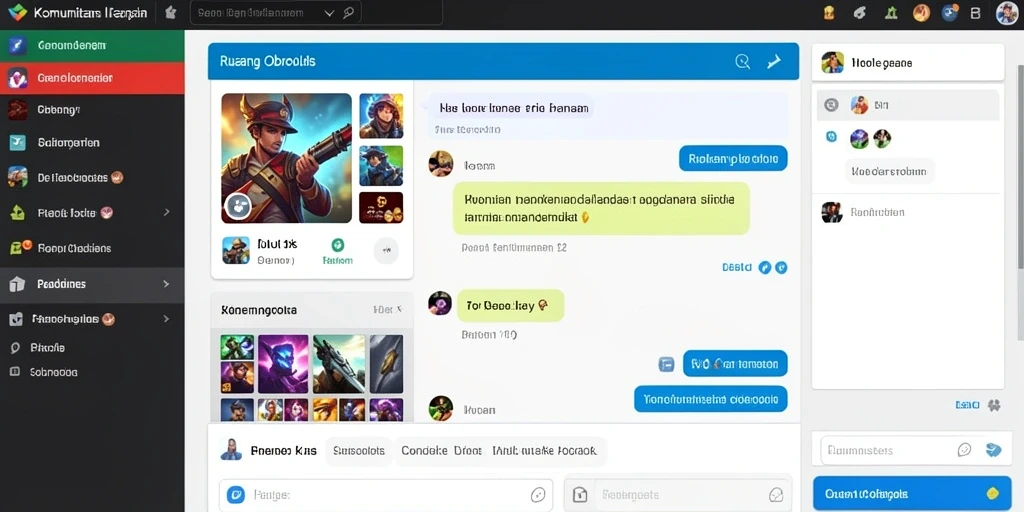Open the dropdown chevron in the top search box
The width and height of the screenshot is (1024, 512).
point(329,13)
